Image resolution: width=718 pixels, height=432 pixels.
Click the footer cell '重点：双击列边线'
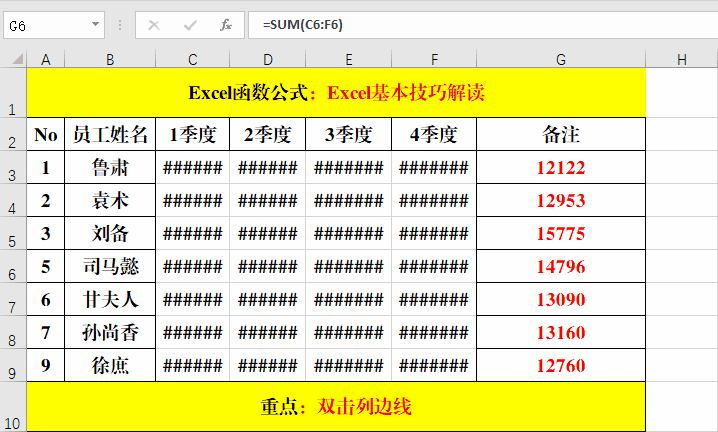(x=336, y=407)
